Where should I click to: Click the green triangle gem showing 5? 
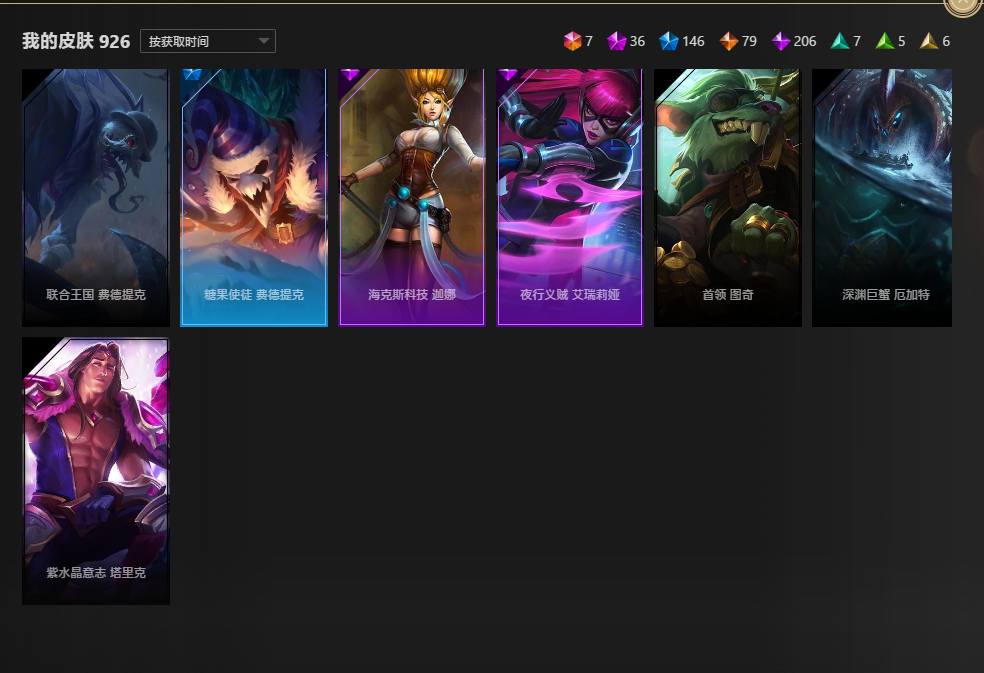coord(884,41)
